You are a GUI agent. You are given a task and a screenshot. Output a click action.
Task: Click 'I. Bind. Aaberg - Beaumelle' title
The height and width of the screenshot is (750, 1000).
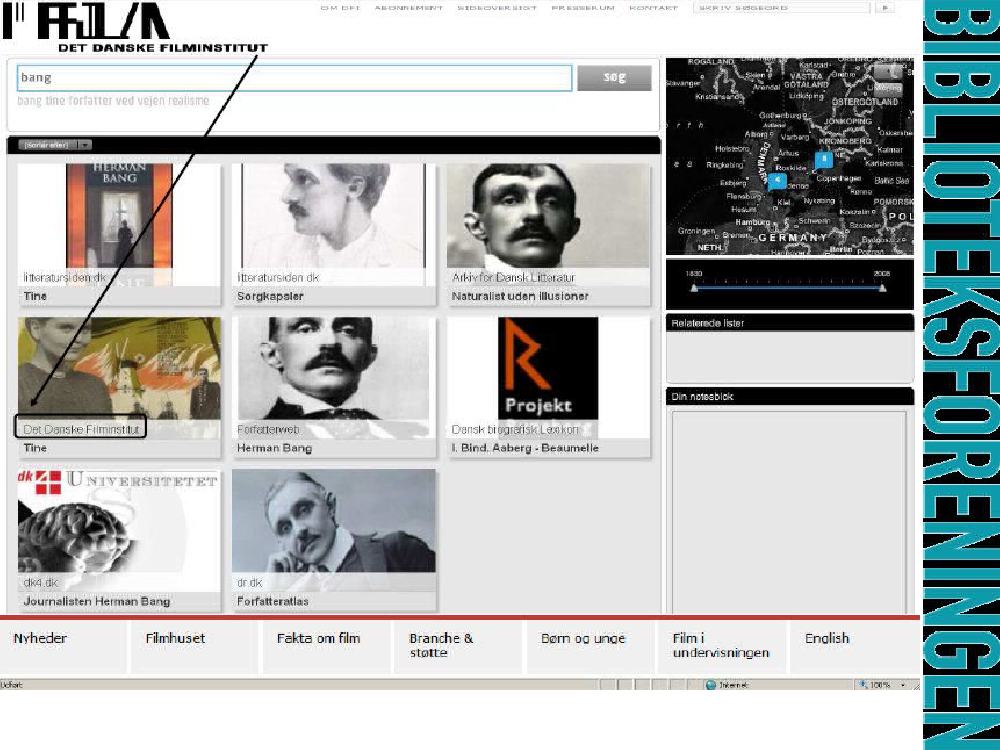(x=525, y=448)
